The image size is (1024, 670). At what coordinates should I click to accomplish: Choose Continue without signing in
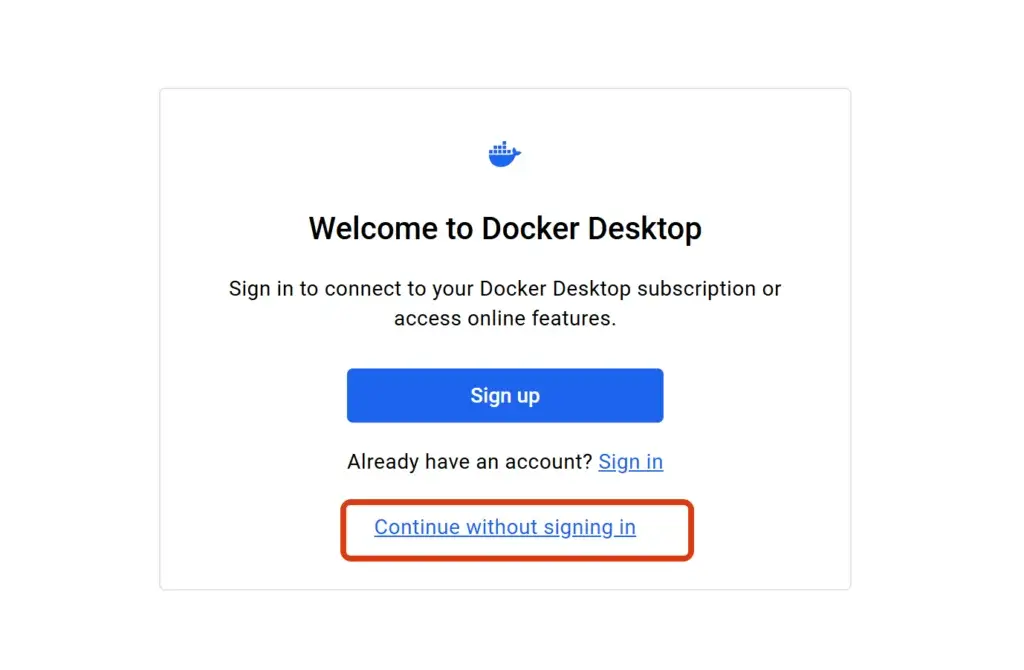click(505, 528)
